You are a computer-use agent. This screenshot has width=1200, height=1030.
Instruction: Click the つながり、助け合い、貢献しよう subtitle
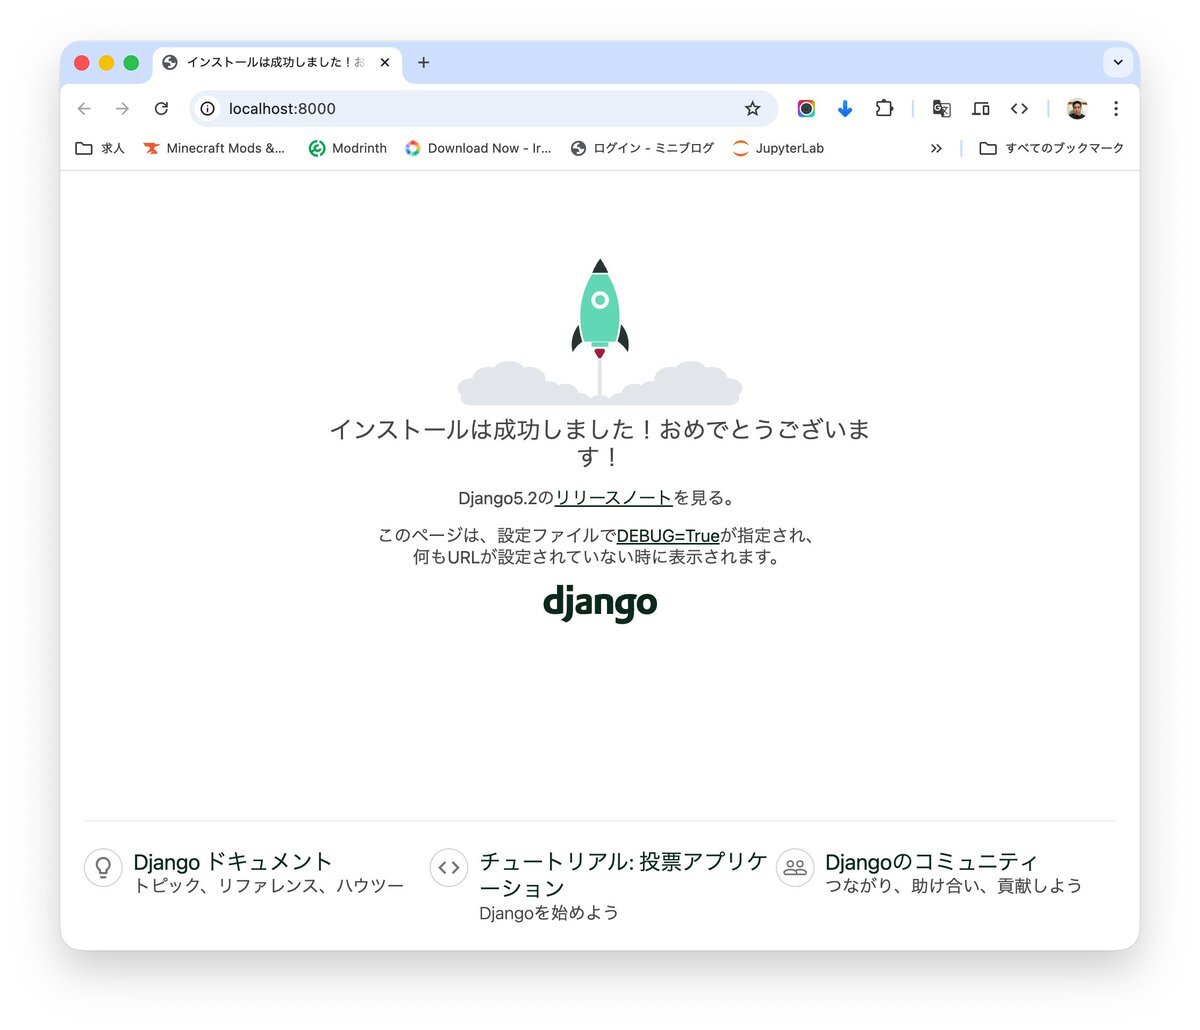click(x=954, y=886)
